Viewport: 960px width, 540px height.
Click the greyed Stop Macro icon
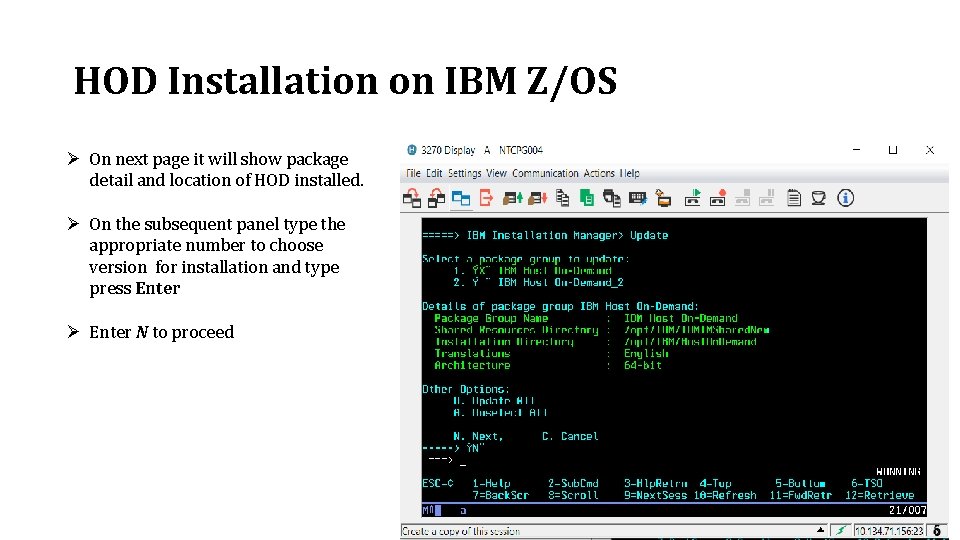(x=743, y=198)
